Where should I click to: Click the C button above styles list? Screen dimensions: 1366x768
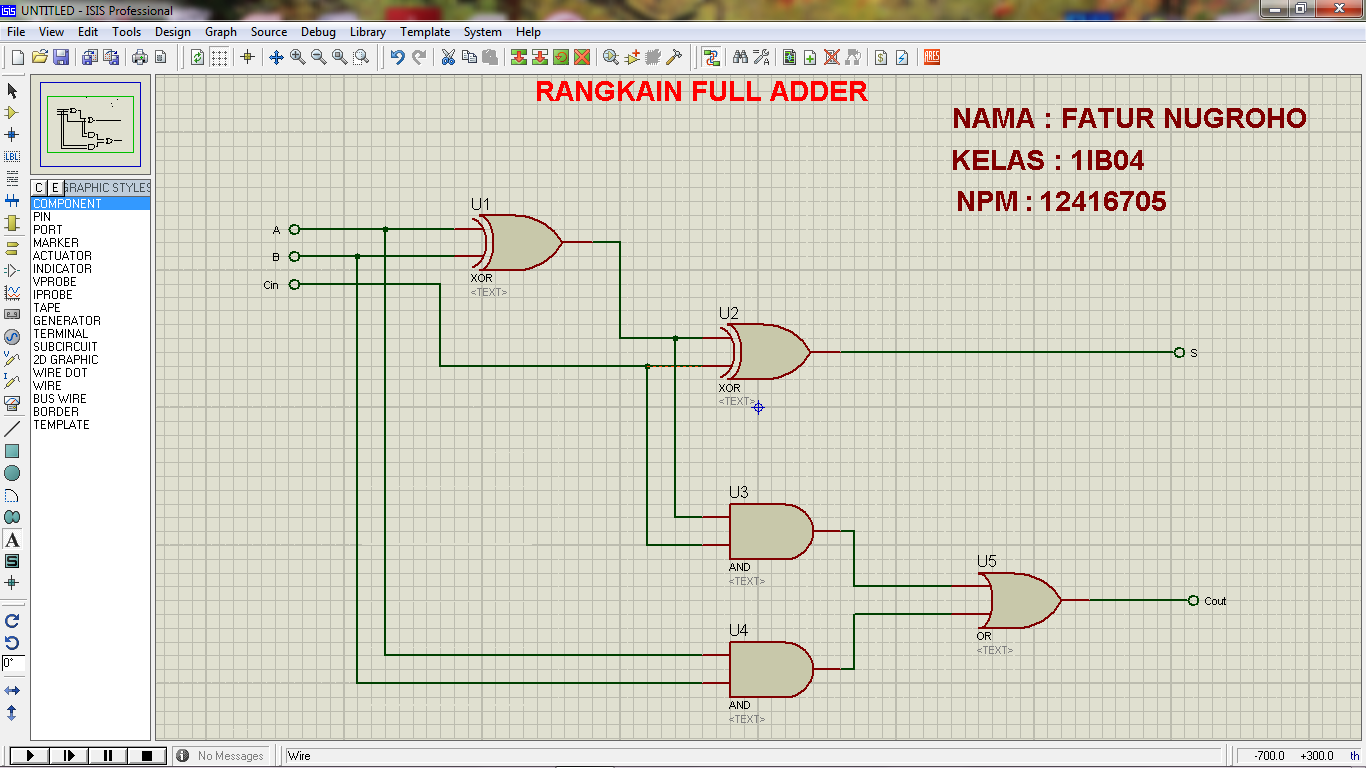click(x=38, y=187)
